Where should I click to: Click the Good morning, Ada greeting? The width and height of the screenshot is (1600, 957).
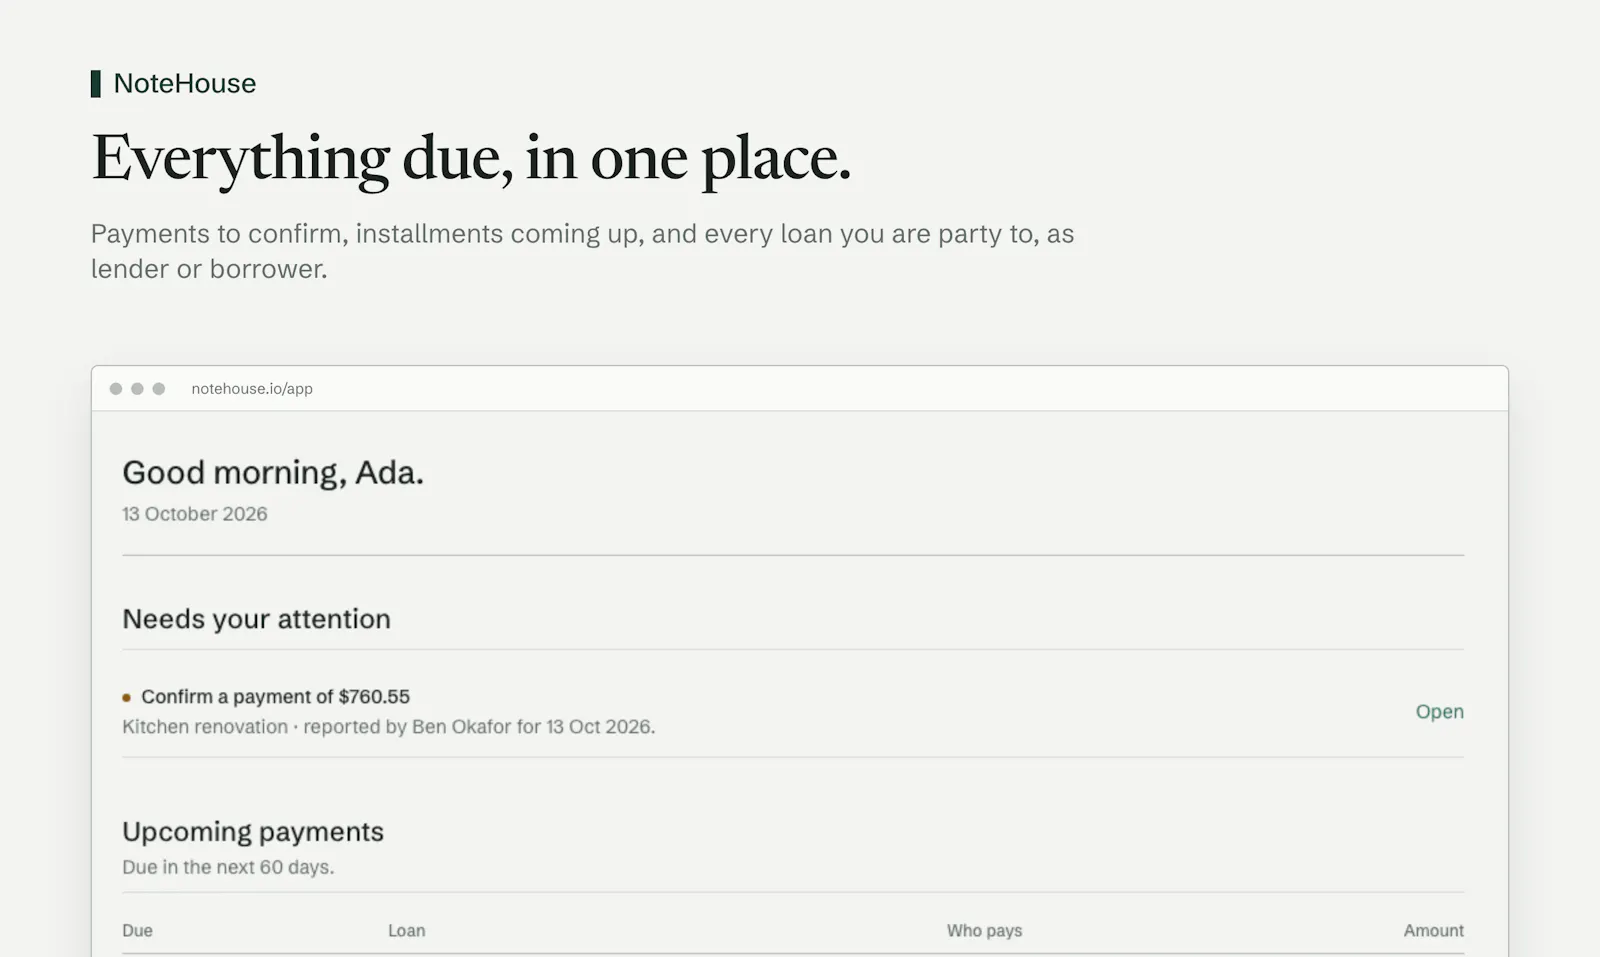coord(273,472)
